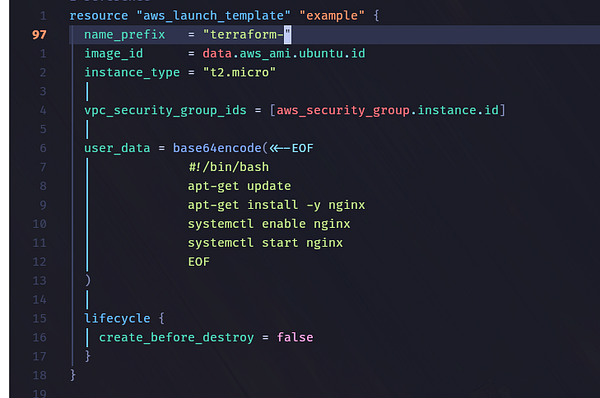Click the opening heredoc <<-EOF marker
This screenshot has width=600, height=398.
click(x=291, y=148)
